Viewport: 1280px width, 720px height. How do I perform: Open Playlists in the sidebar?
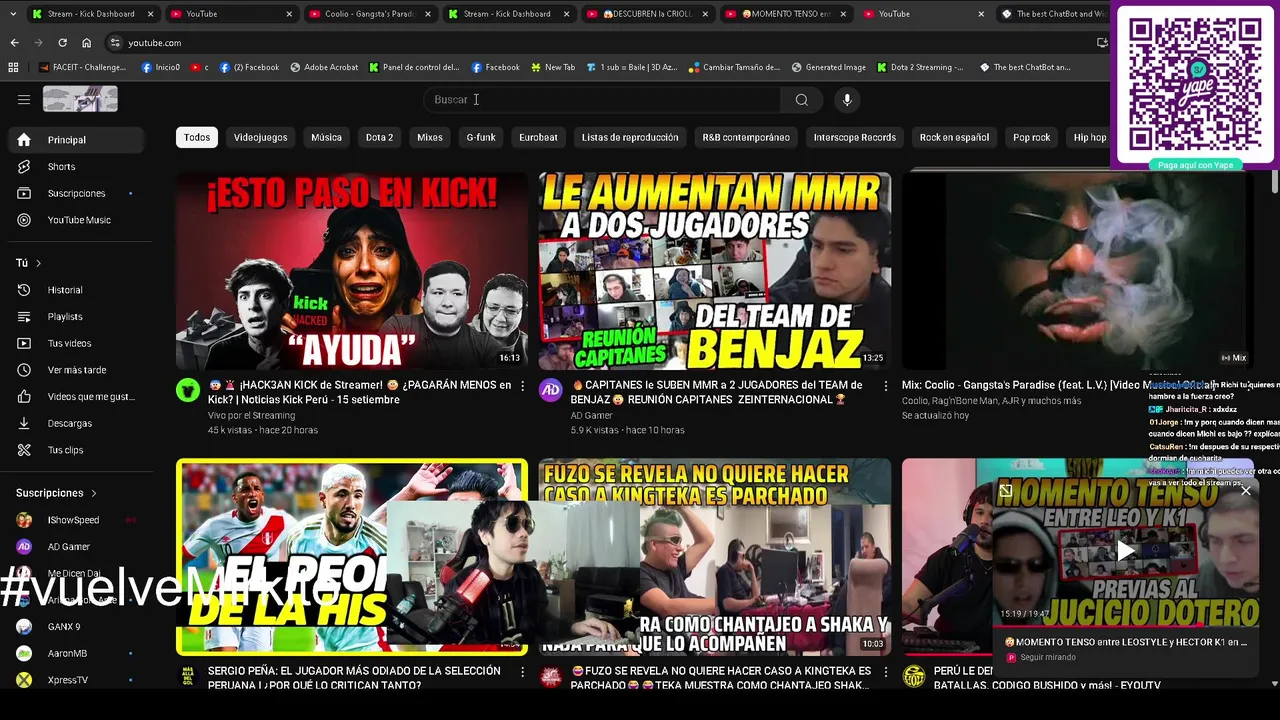tap(66, 317)
